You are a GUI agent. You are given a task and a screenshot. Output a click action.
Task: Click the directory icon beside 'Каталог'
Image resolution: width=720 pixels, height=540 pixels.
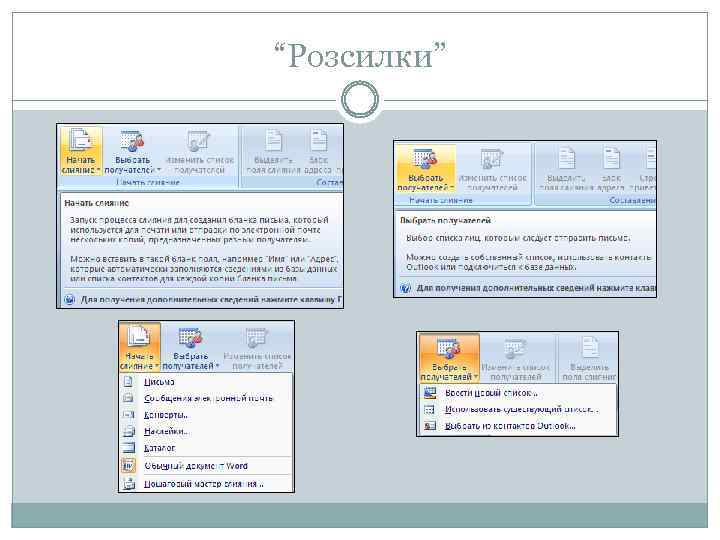click(129, 448)
